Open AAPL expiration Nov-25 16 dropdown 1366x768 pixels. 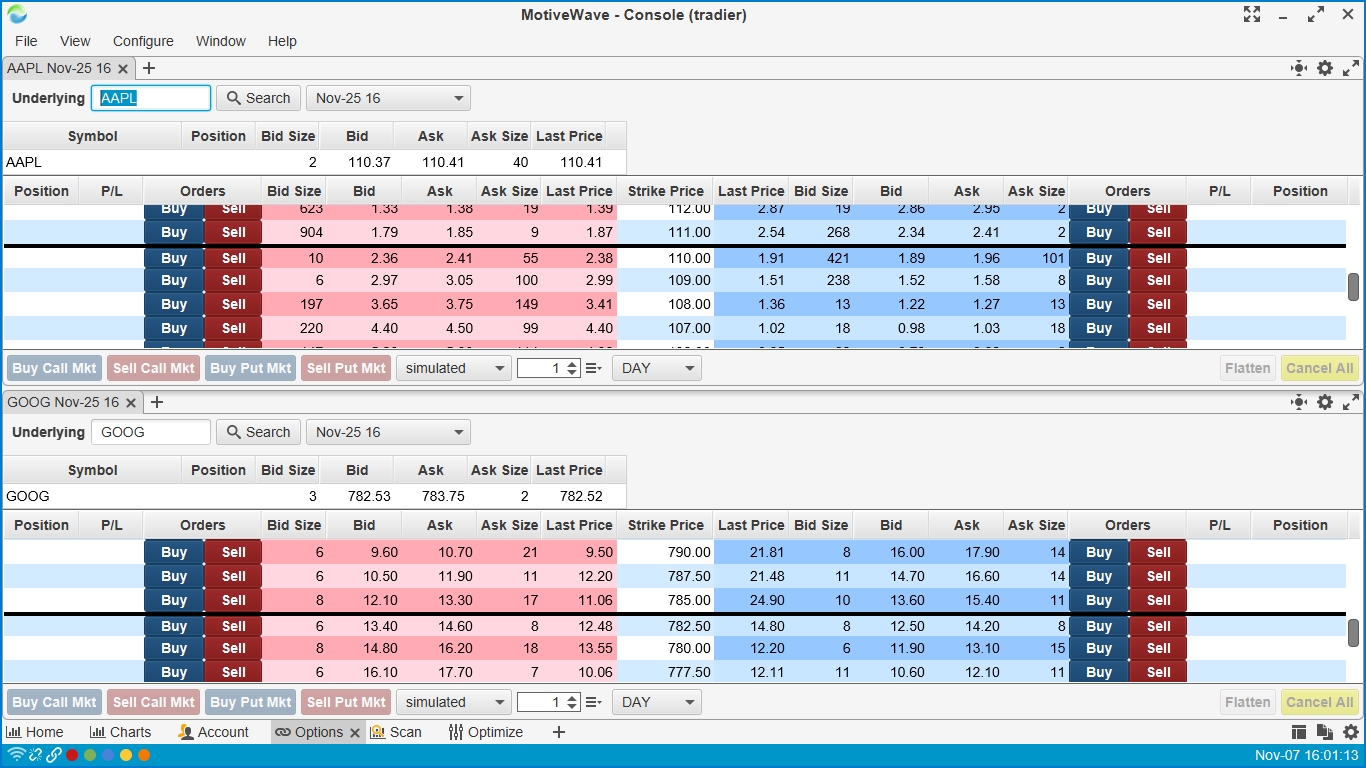point(388,98)
